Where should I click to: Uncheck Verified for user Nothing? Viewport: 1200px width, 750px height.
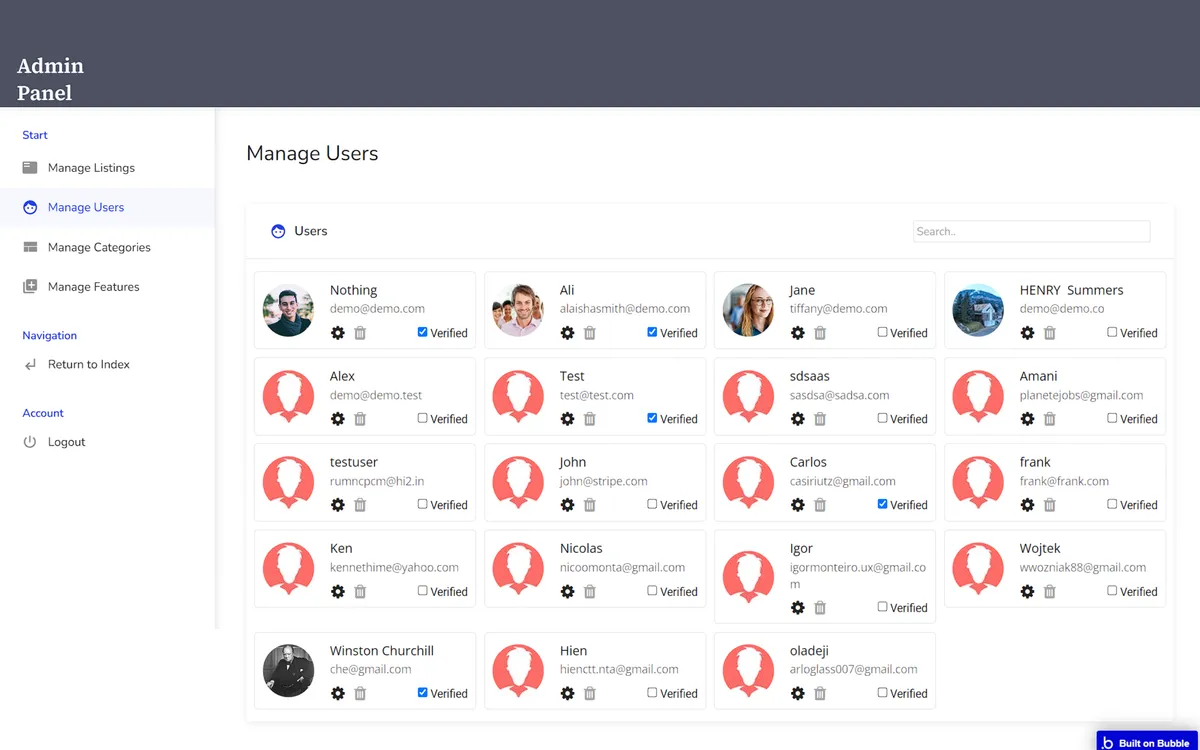point(422,332)
